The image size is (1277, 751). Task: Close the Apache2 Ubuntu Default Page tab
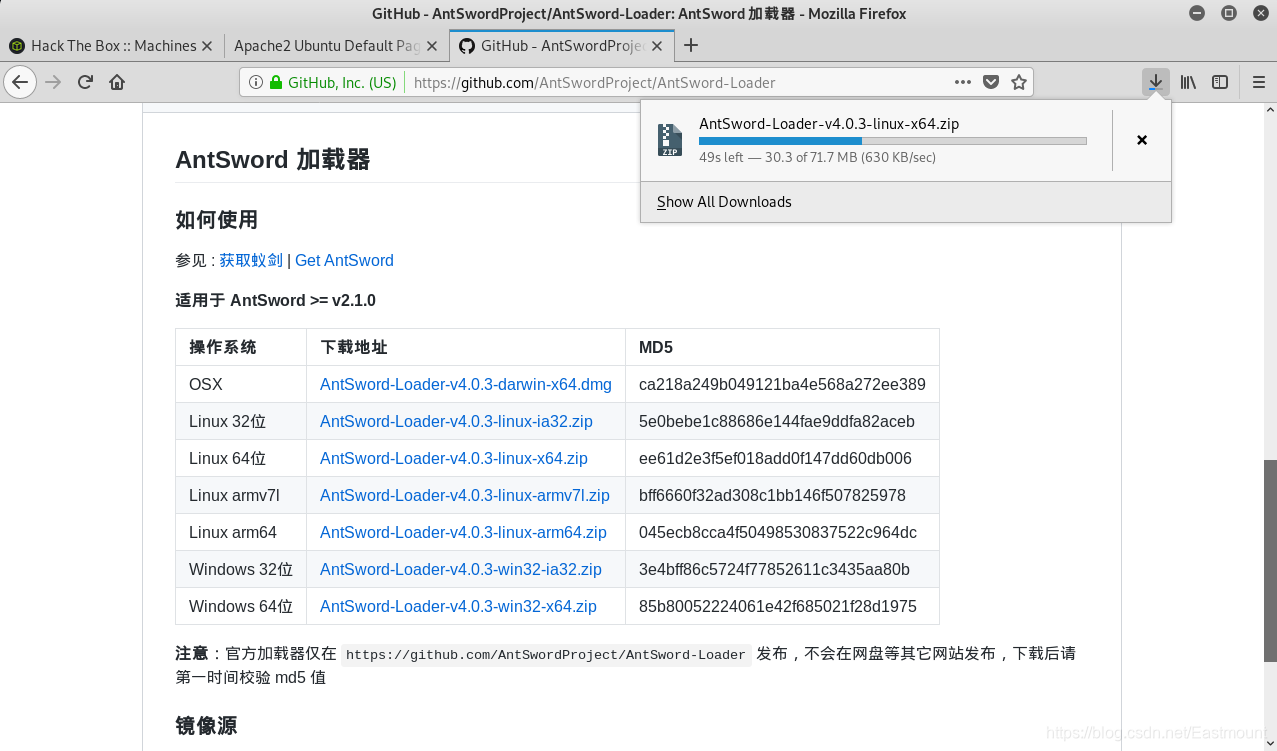click(432, 45)
